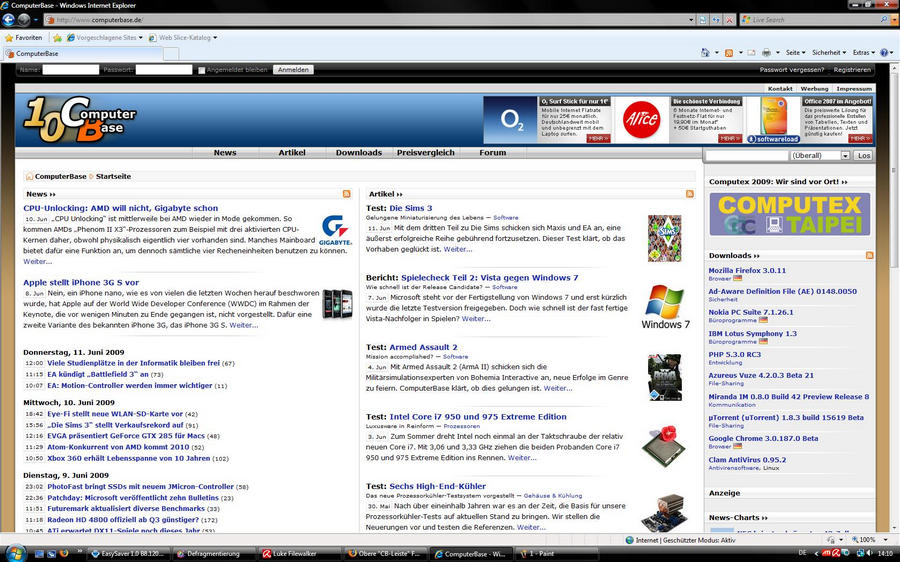Open the Seite menu dropdown
Viewport: 900px width, 562px height.
[x=795, y=53]
